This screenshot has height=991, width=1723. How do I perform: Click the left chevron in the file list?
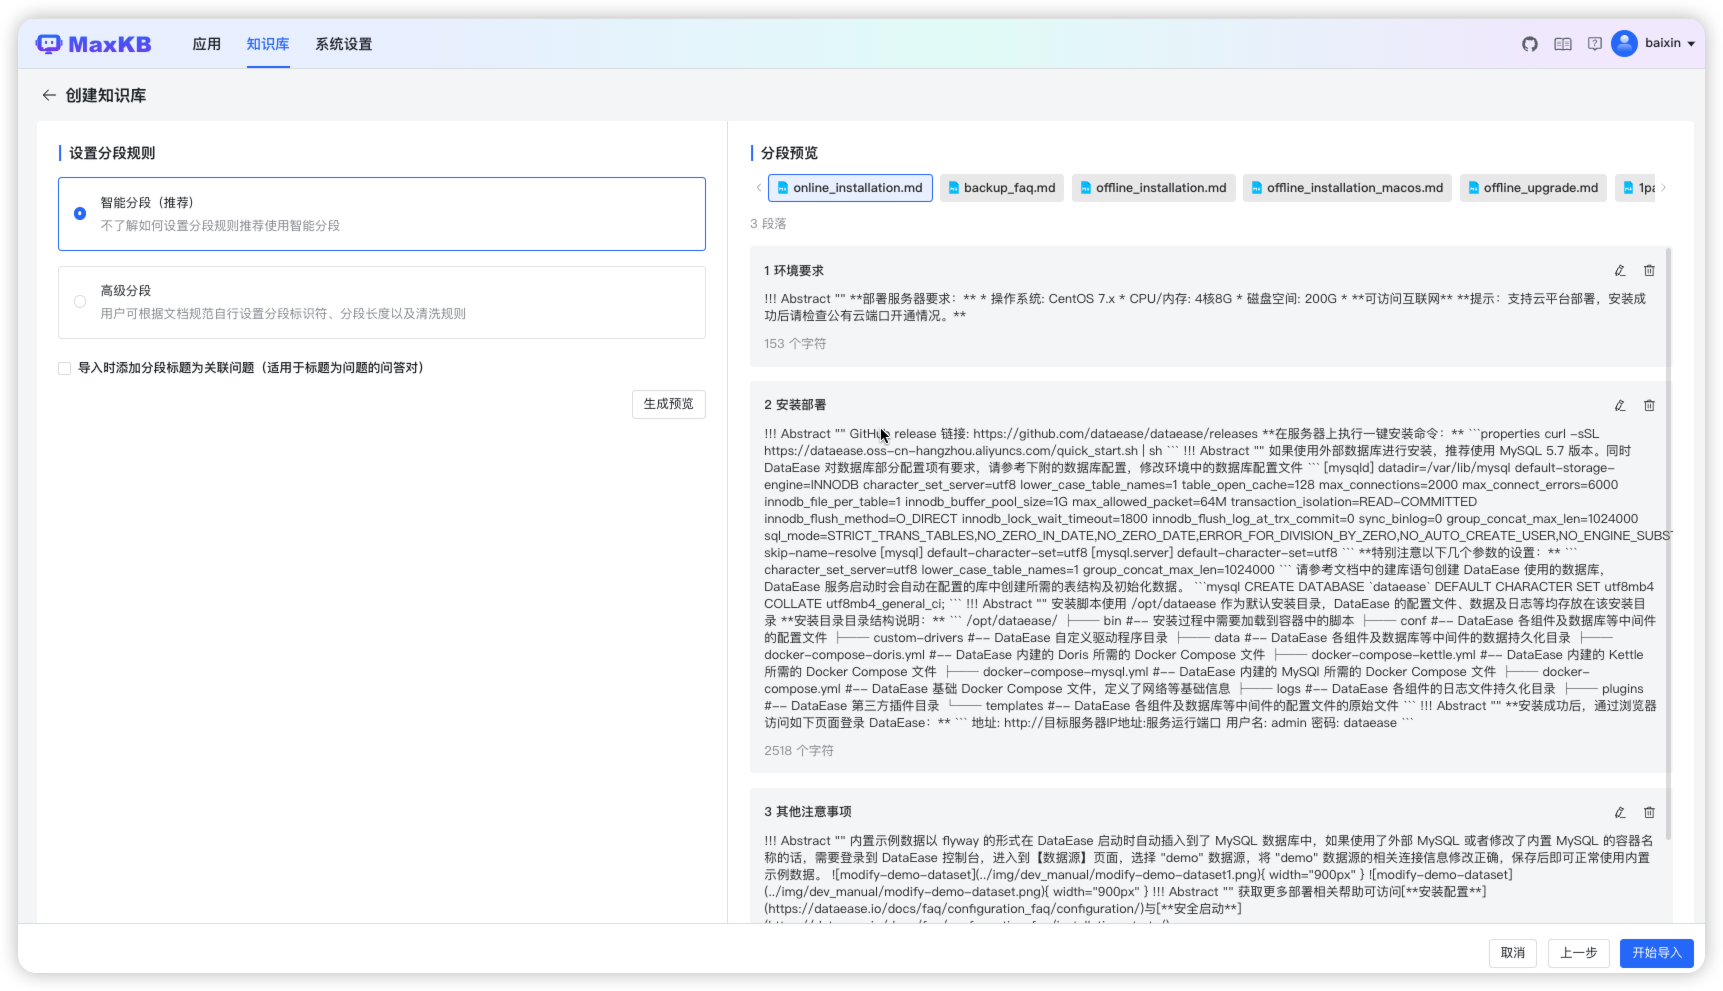758,187
